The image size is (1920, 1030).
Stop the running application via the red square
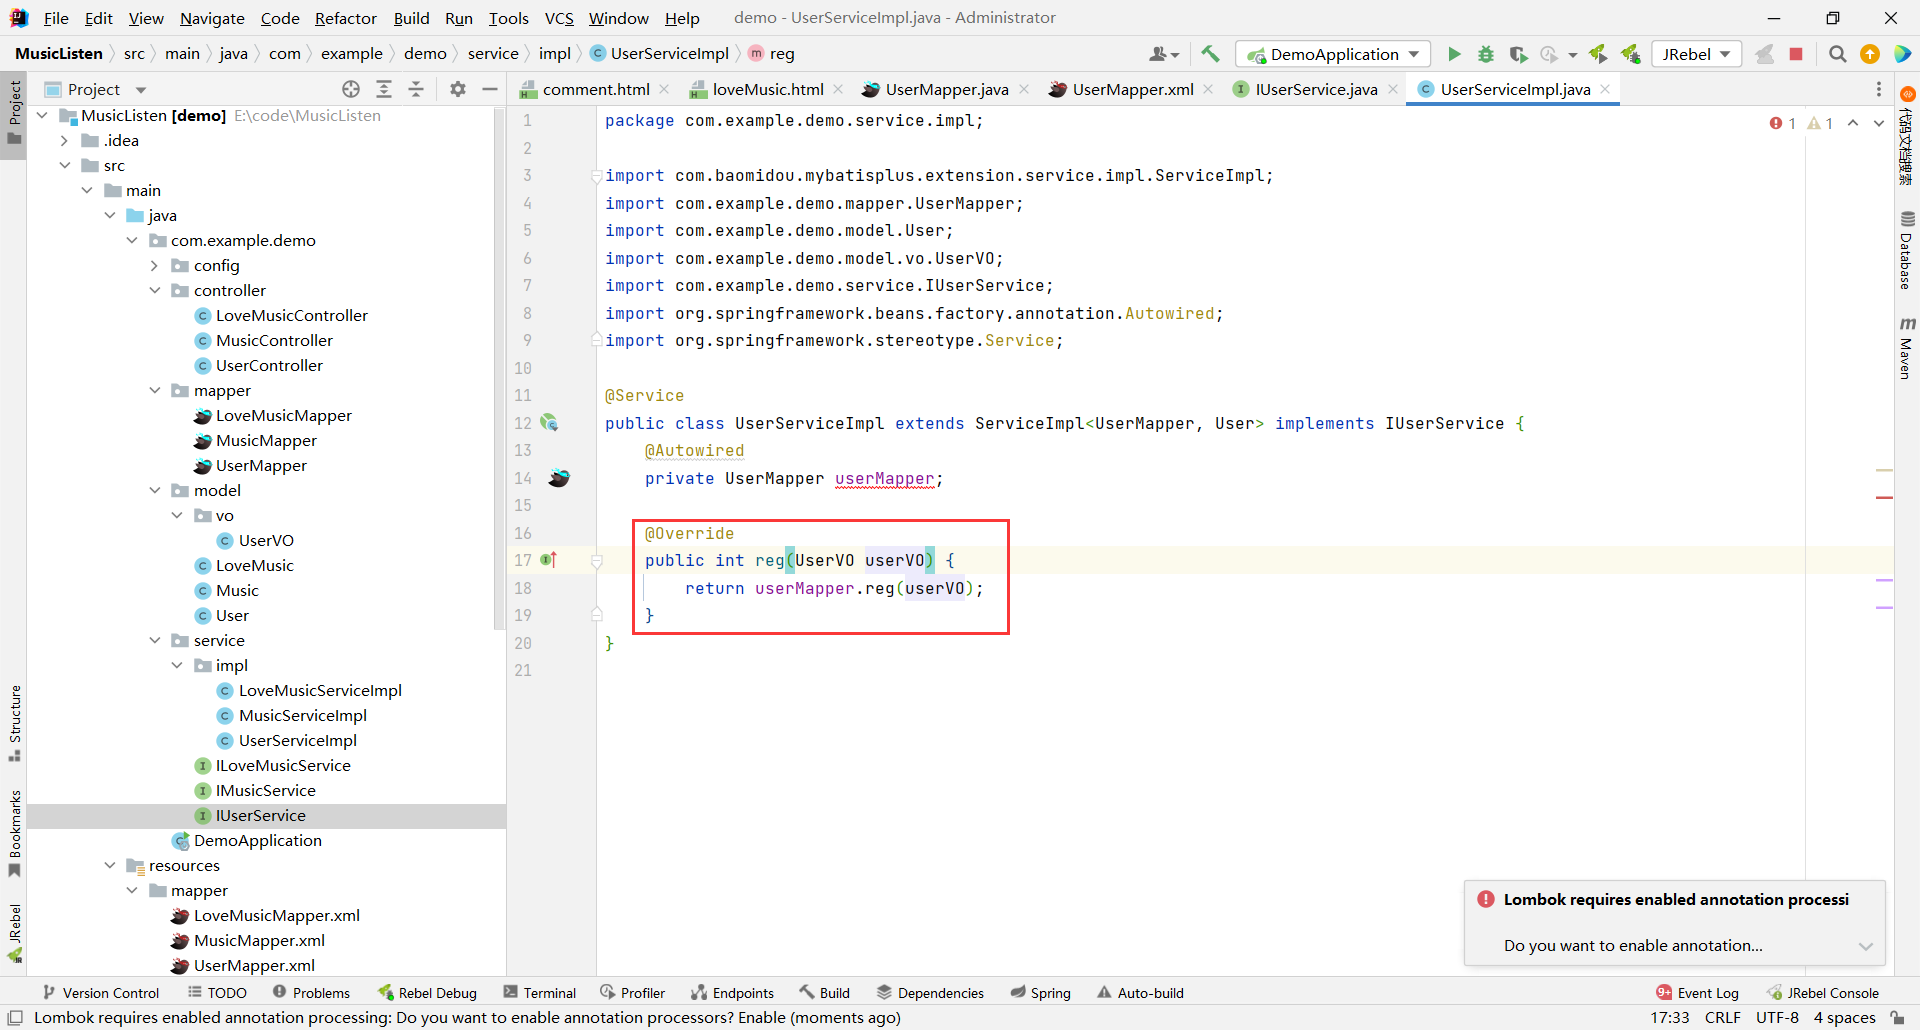[x=1796, y=54]
